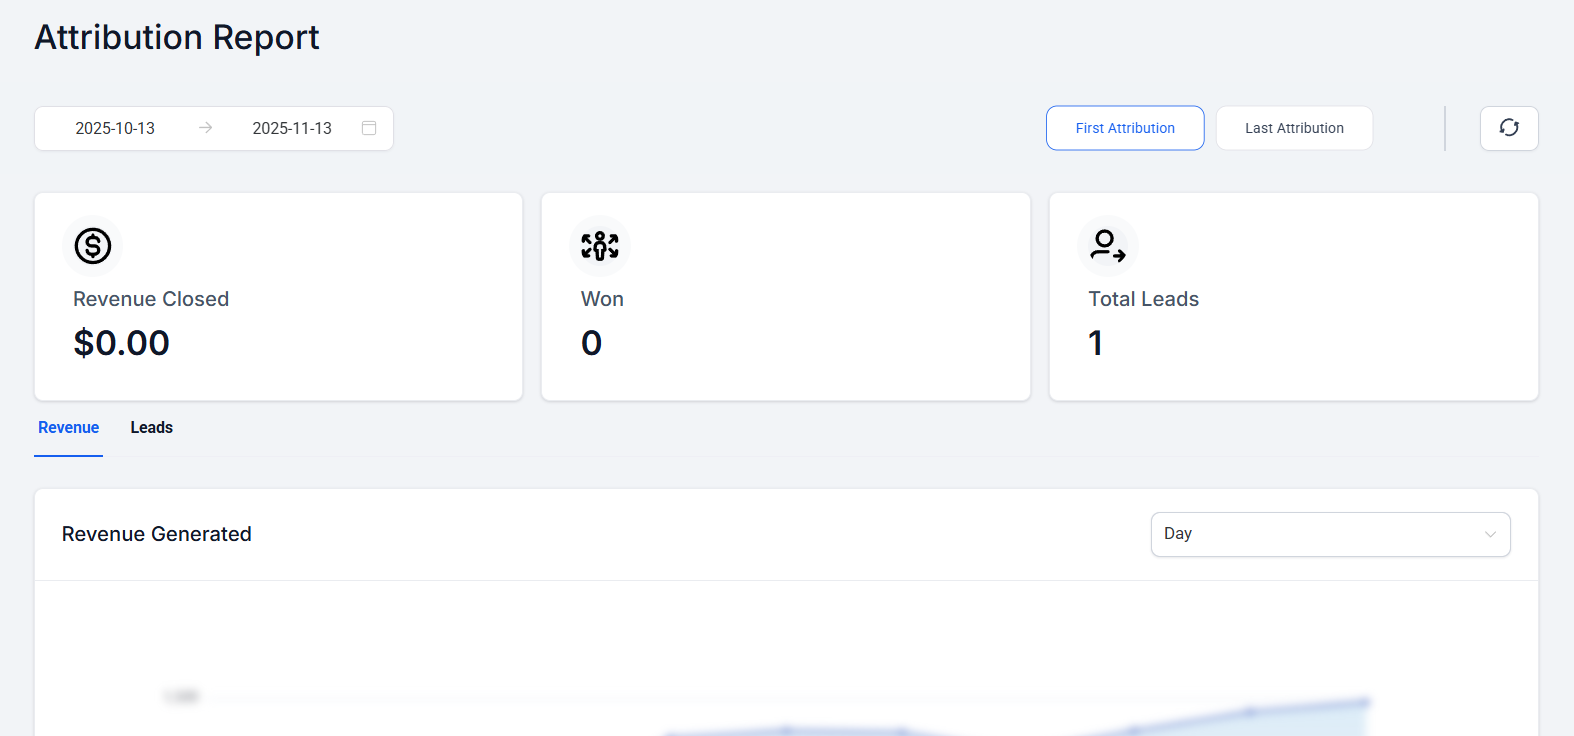This screenshot has height=736, width=1574.
Task: Switch to Last Attribution mode
Action: pyautogui.click(x=1294, y=128)
